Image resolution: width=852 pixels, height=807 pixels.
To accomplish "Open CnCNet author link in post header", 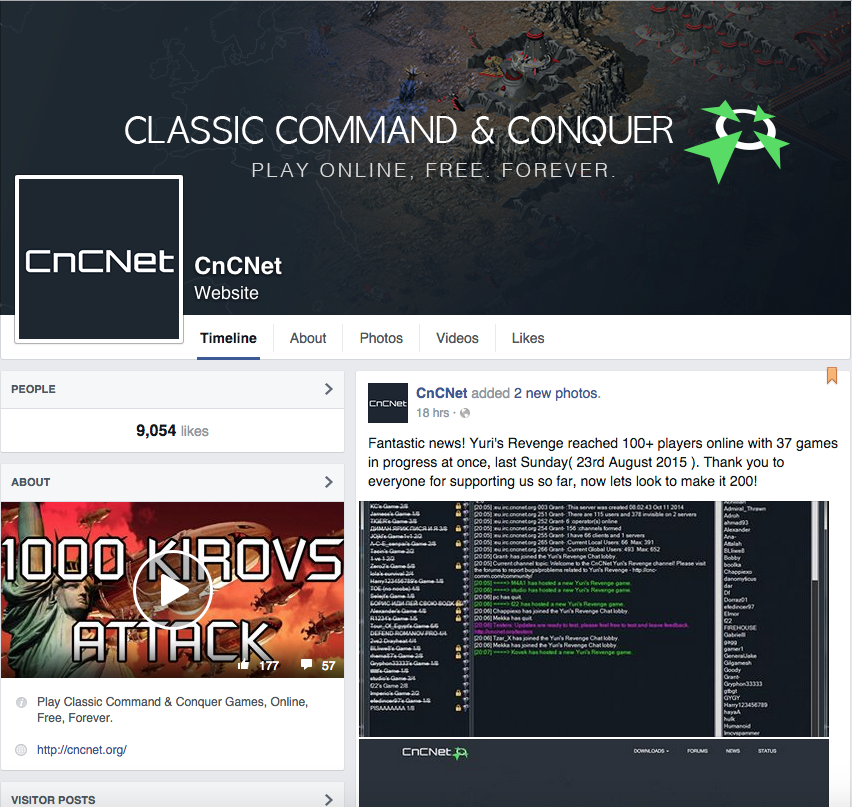I will pyautogui.click(x=441, y=393).
